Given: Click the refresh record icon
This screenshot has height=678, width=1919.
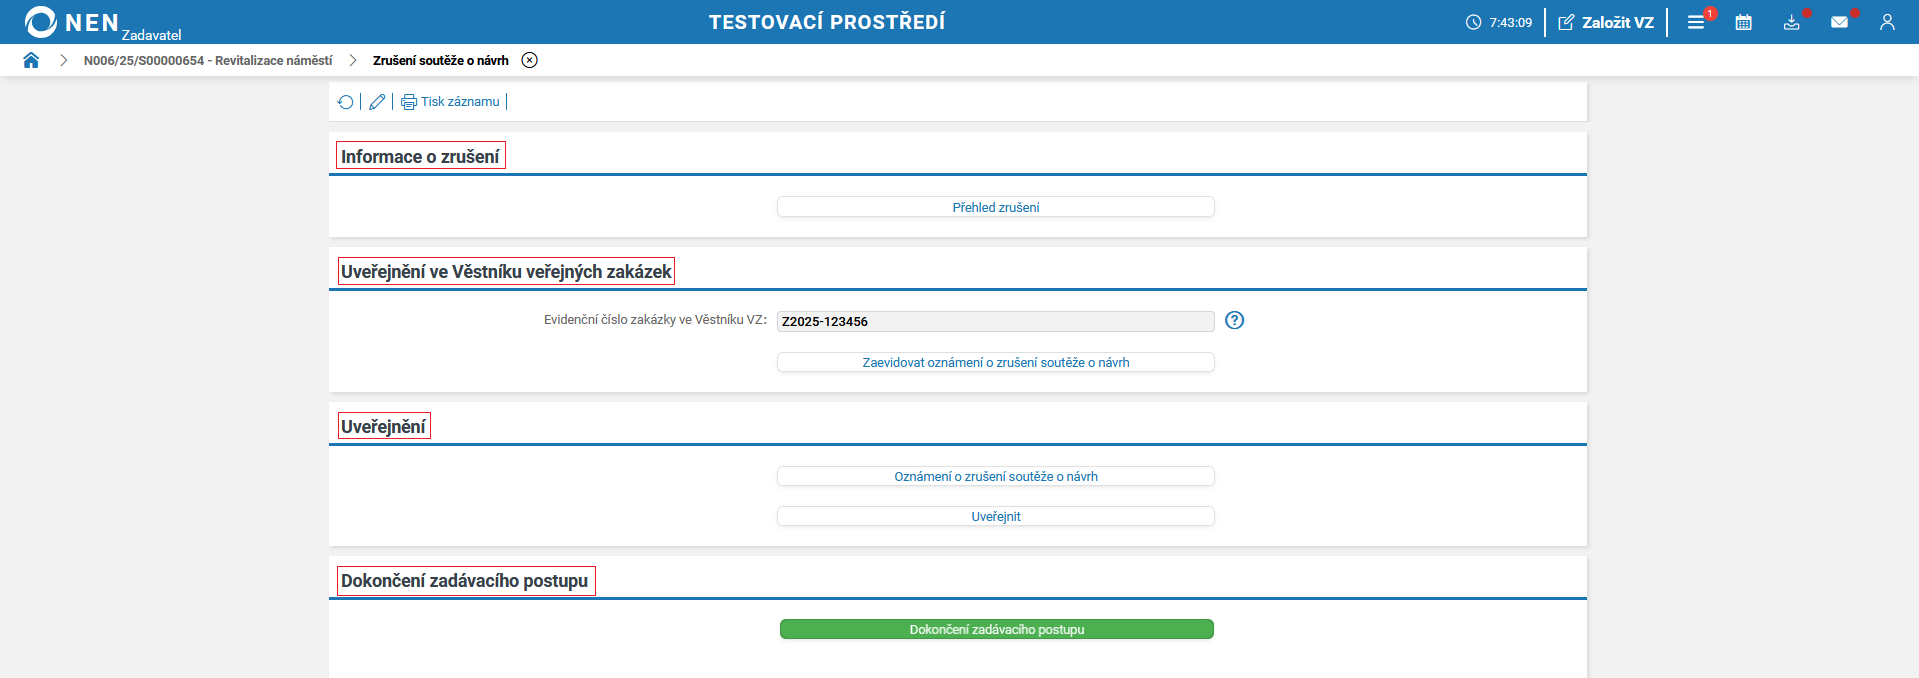Looking at the screenshot, I should (x=346, y=102).
